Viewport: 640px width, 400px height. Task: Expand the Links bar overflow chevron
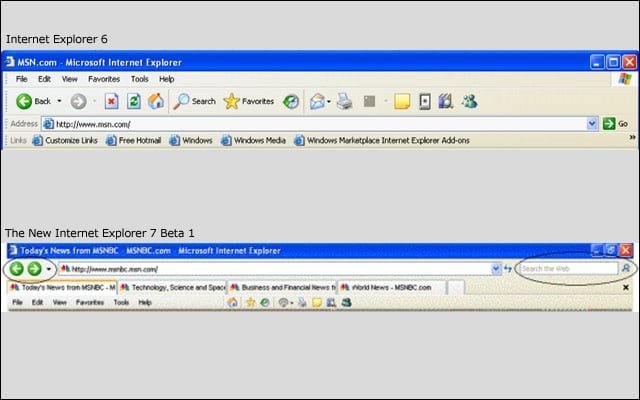632,138
